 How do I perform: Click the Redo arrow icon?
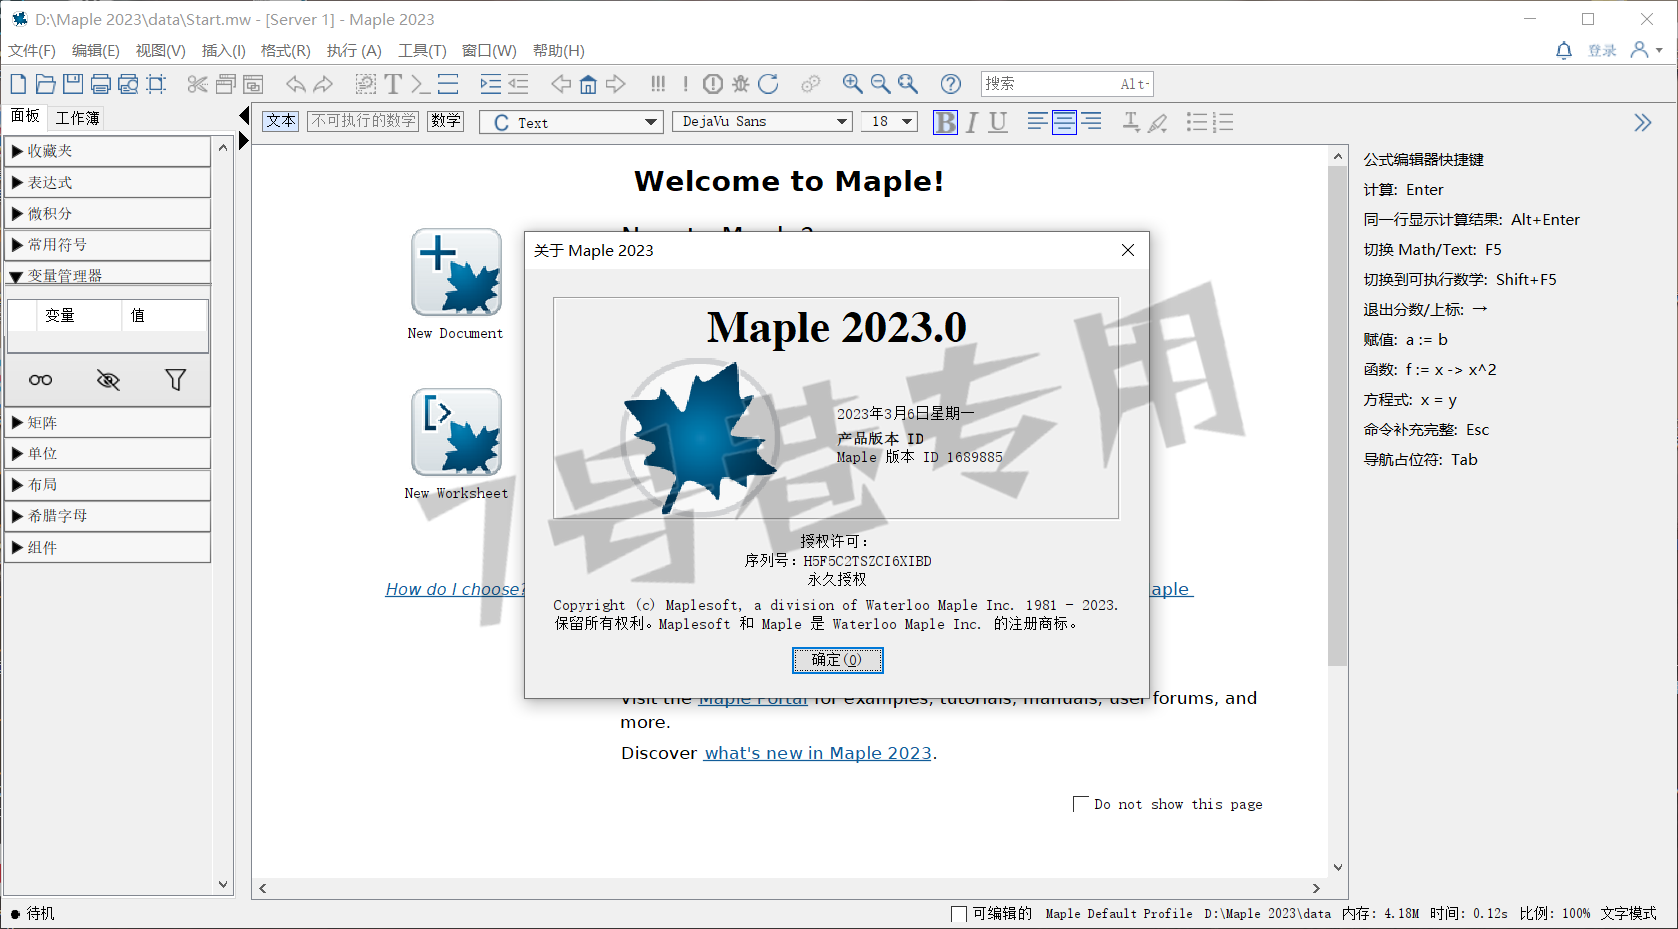pos(323,84)
